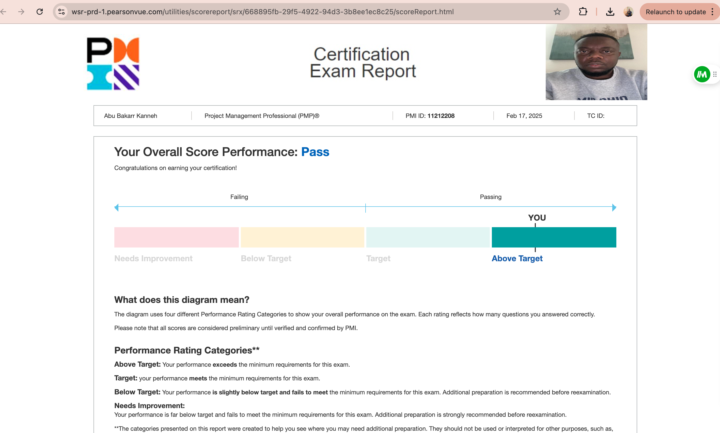The width and height of the screenshot is (720, 433).
Task: Click the pearsonvue URL in the address bar
Action: pyautogui.click(x=263, y=11)
